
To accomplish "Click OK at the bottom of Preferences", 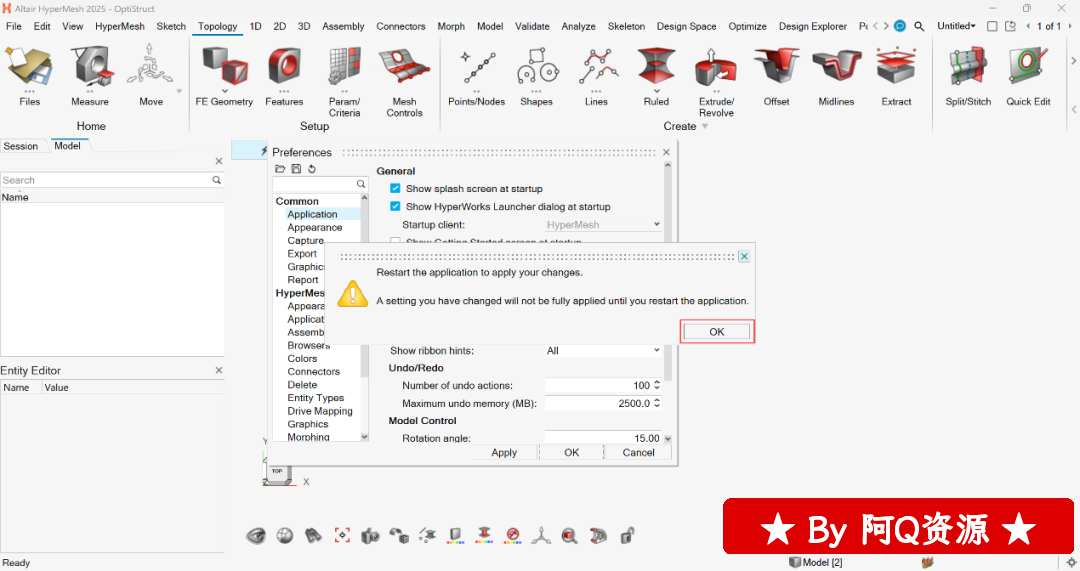I will [x=572, y=453].
